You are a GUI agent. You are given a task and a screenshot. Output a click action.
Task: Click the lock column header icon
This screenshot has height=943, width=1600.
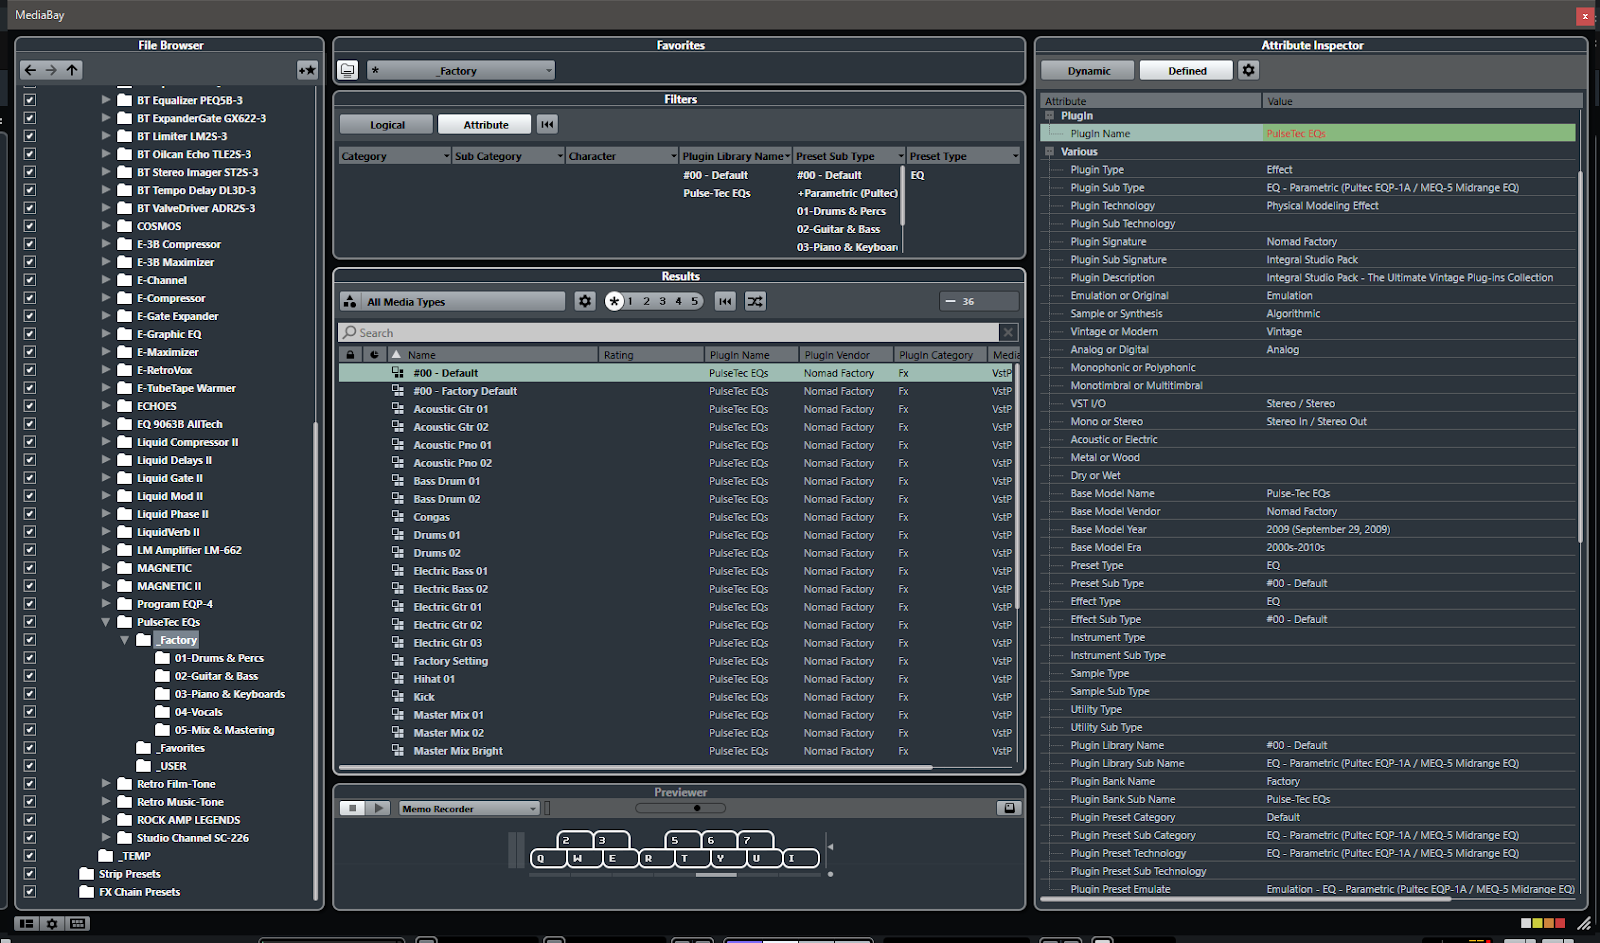pyautogui.click(x=350, y=354)
